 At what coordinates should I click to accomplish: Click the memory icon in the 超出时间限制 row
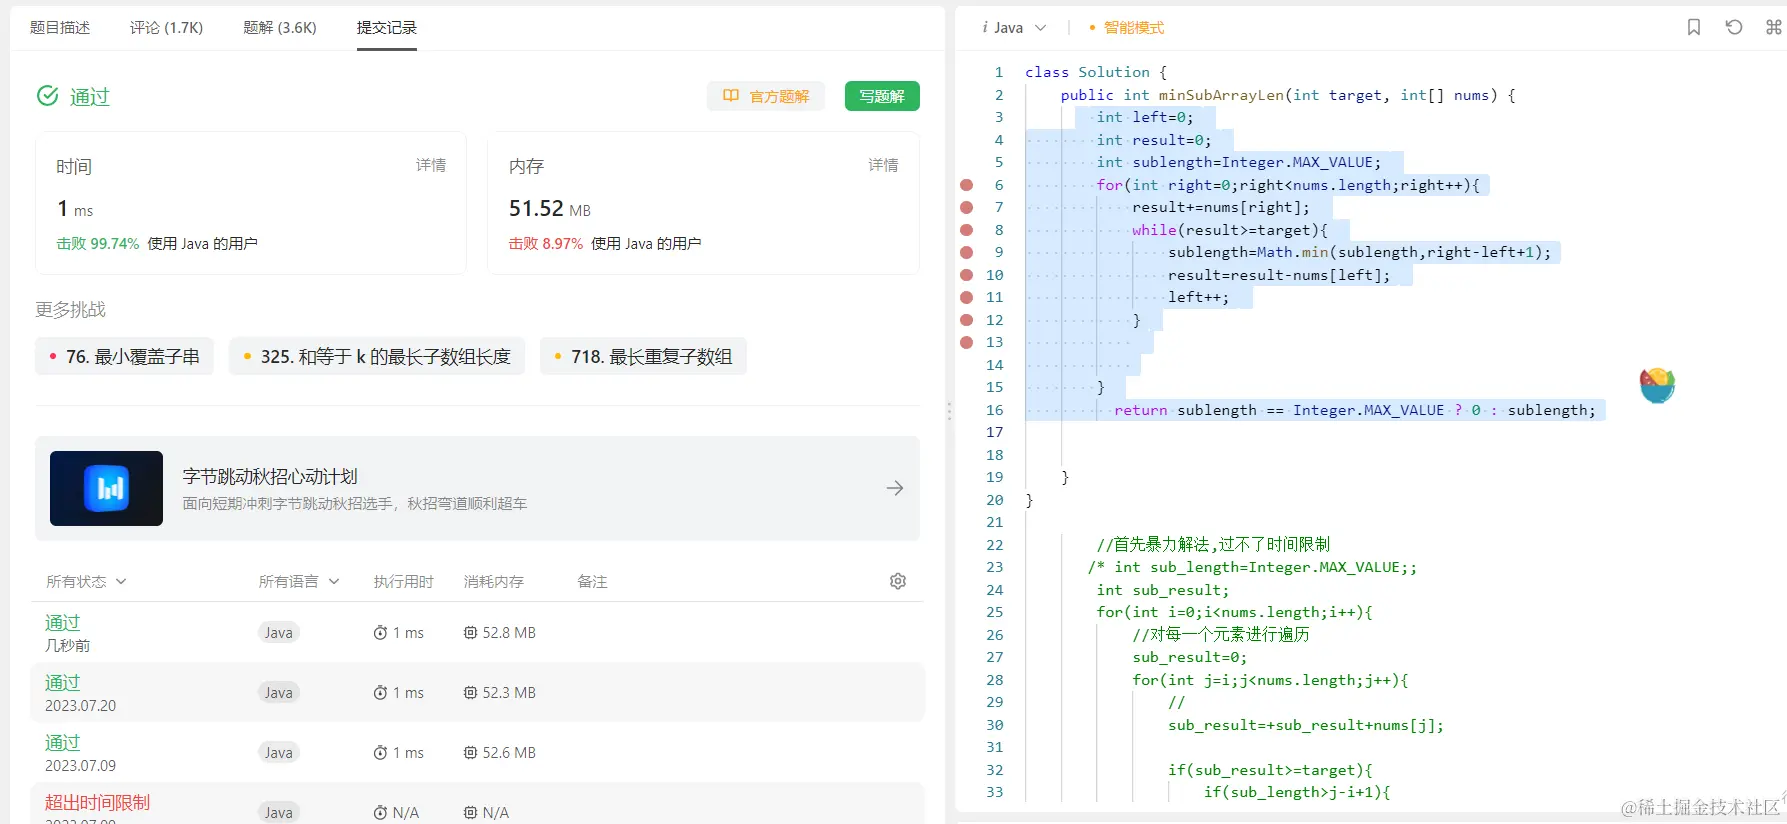470,813
